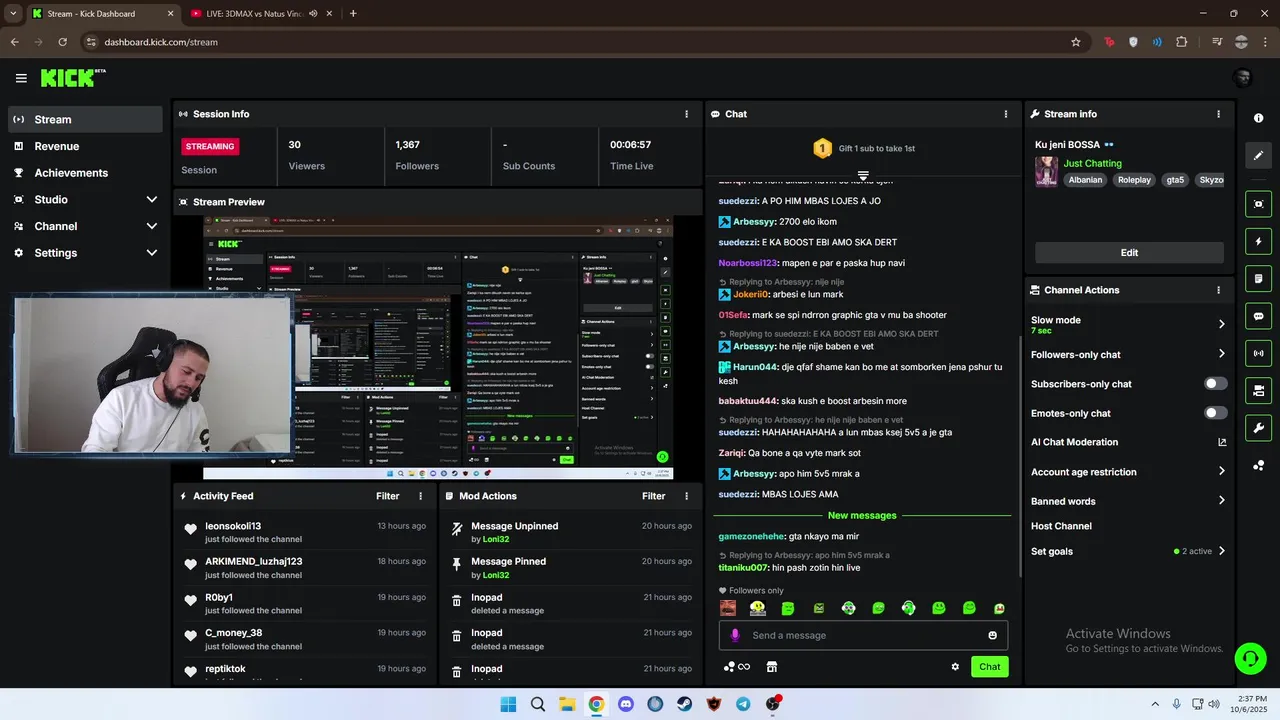Open Mod Actions three-dot menu

[x=686, y=496]
